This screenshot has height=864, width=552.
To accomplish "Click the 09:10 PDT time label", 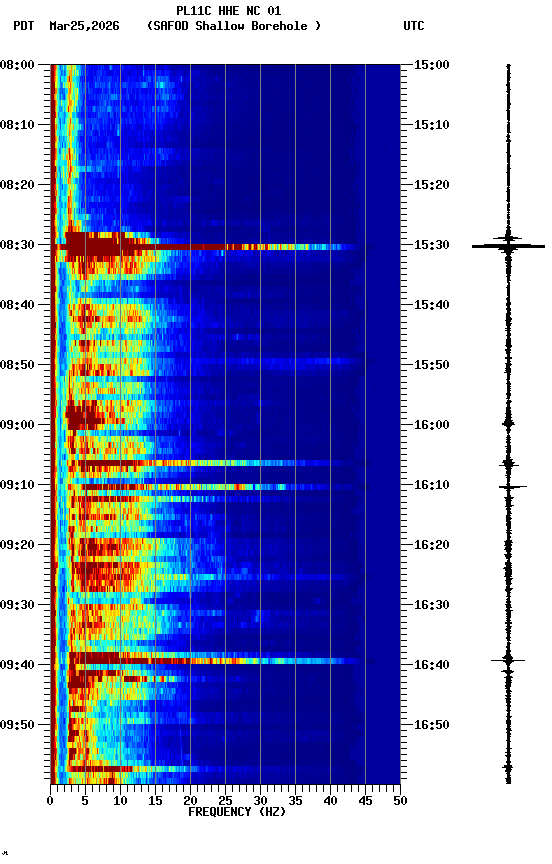I will coord(17,485).
